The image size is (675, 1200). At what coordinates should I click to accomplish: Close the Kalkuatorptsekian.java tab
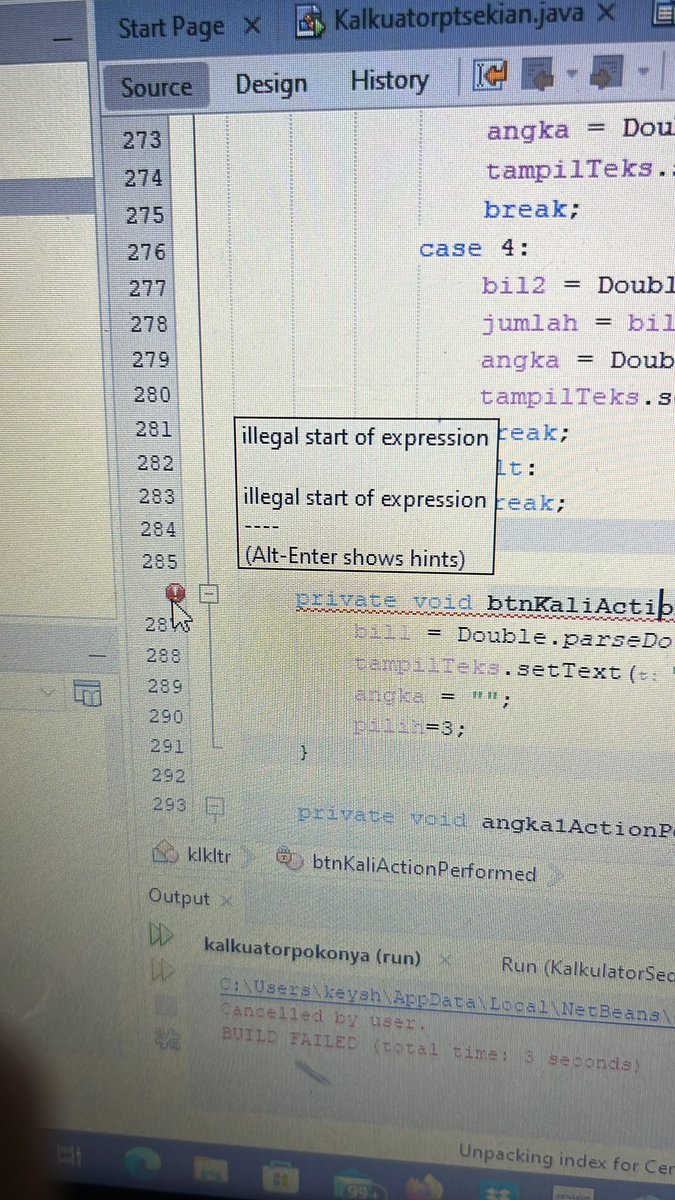coord(604,13)
